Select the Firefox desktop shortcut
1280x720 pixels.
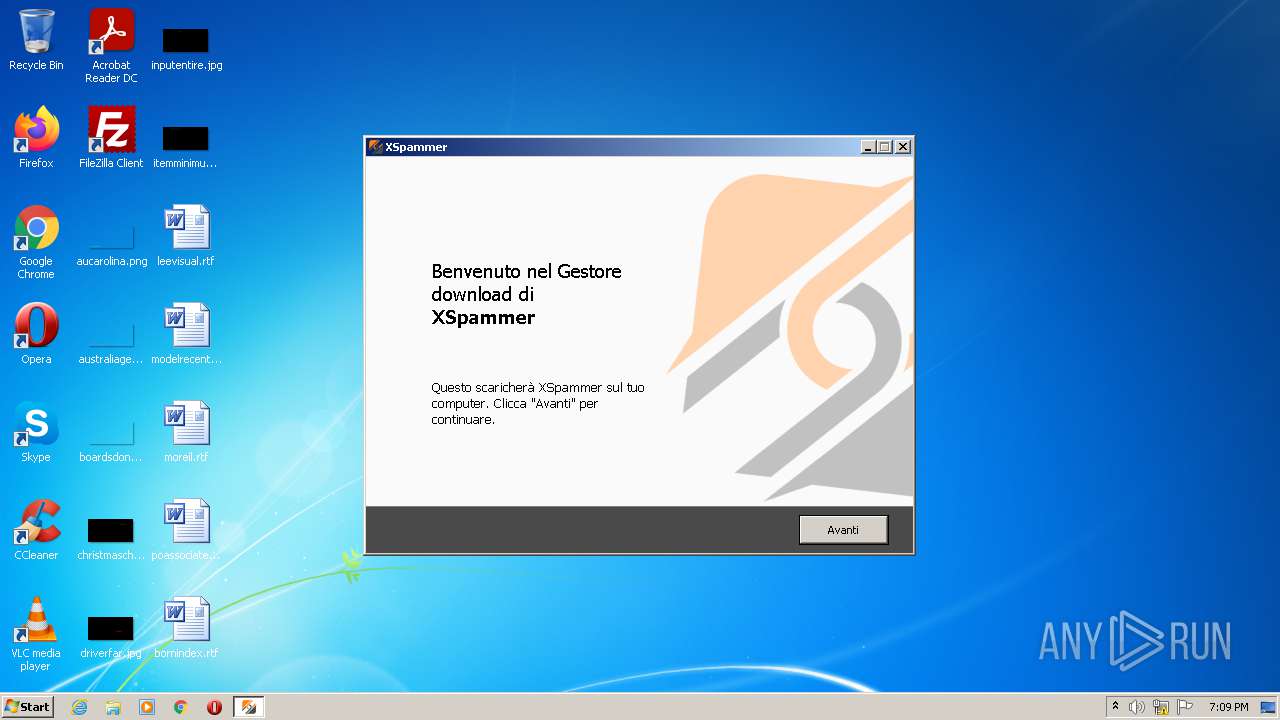[36, 138]
